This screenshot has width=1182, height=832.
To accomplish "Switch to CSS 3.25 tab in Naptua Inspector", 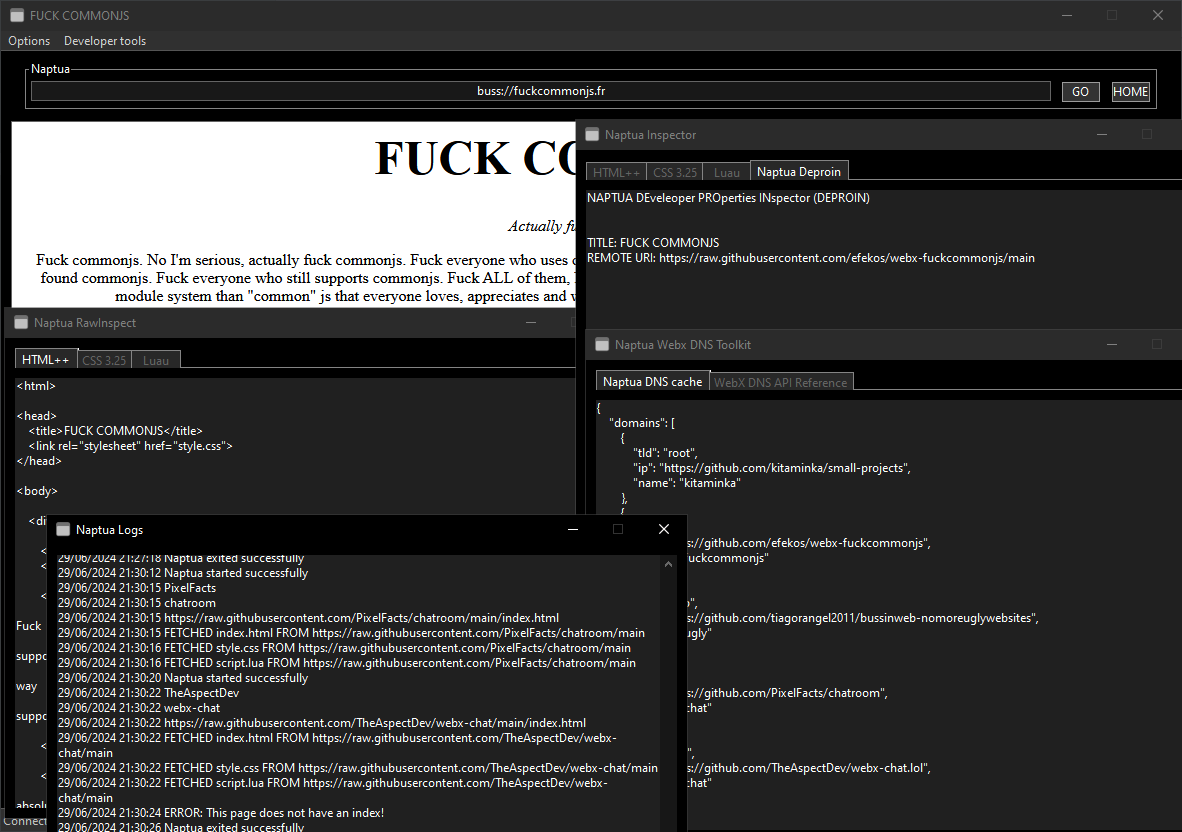I will (x=675, y=173).
